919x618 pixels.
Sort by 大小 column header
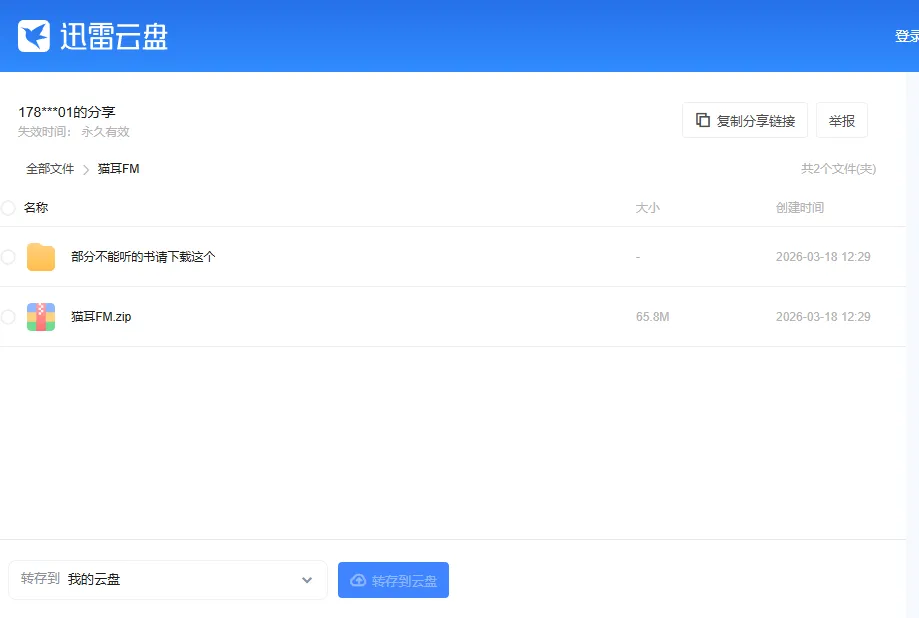point(648,208)
